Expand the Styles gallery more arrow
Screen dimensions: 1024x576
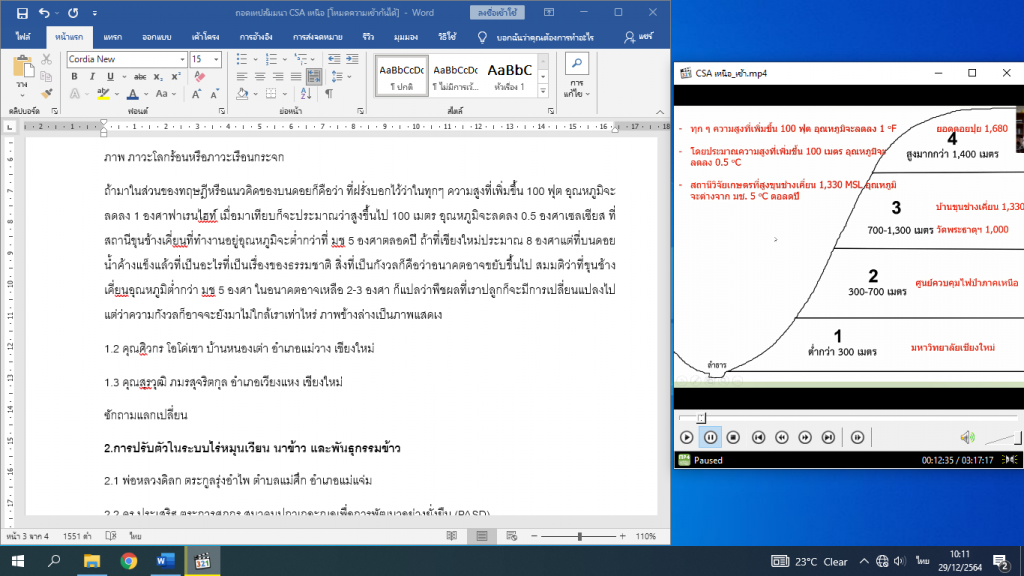(x=544, y=88)
